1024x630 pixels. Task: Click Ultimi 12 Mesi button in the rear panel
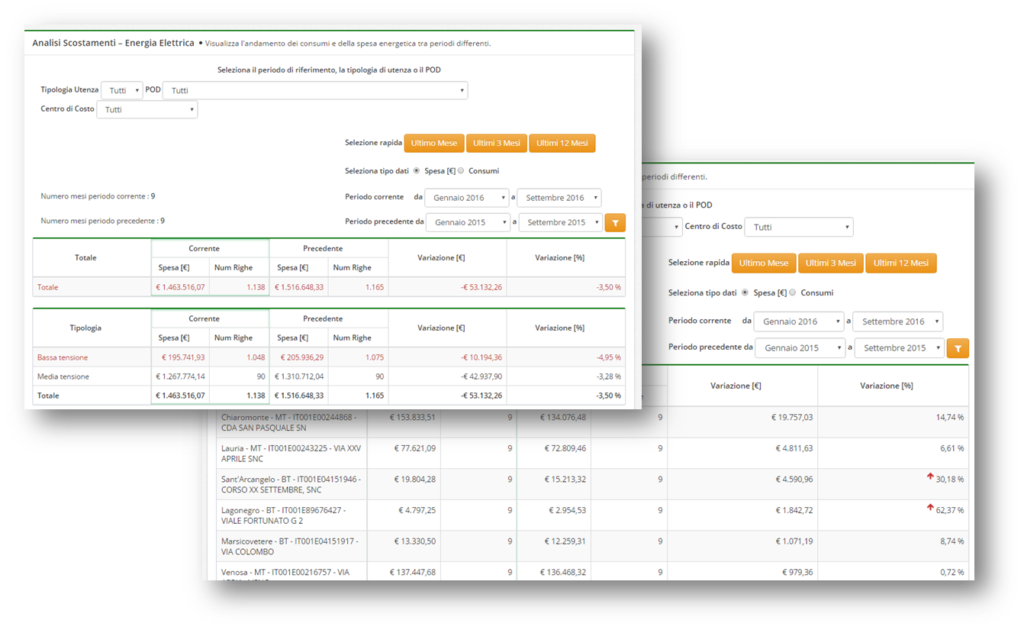[x=900, y=263]
